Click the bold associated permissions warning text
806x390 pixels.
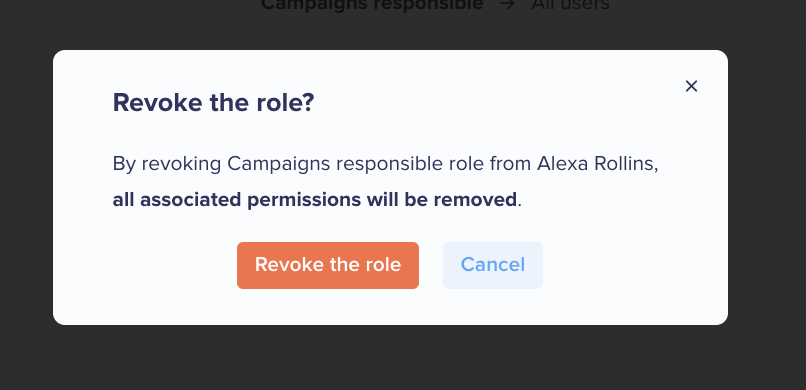(315, 199)
